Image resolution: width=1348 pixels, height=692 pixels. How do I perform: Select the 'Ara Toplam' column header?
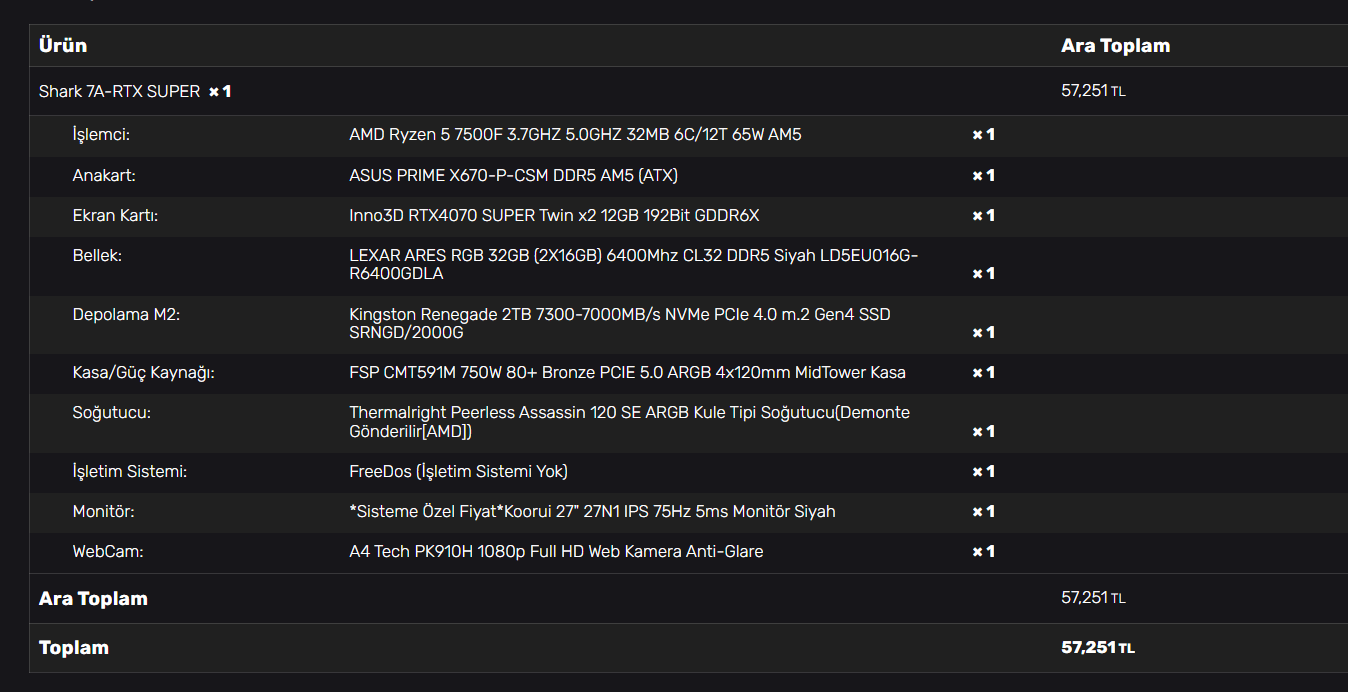click(x=1115, y=46)
